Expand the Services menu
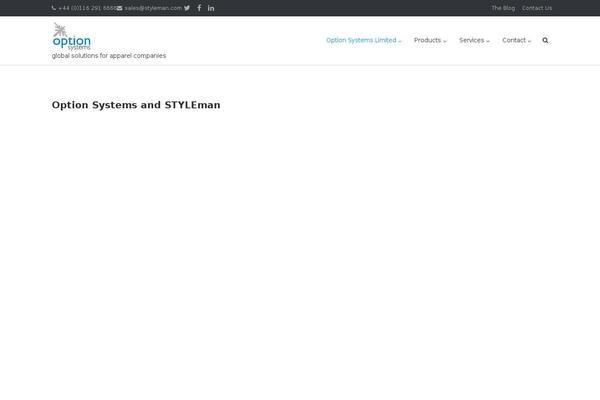 coord(474,40)
